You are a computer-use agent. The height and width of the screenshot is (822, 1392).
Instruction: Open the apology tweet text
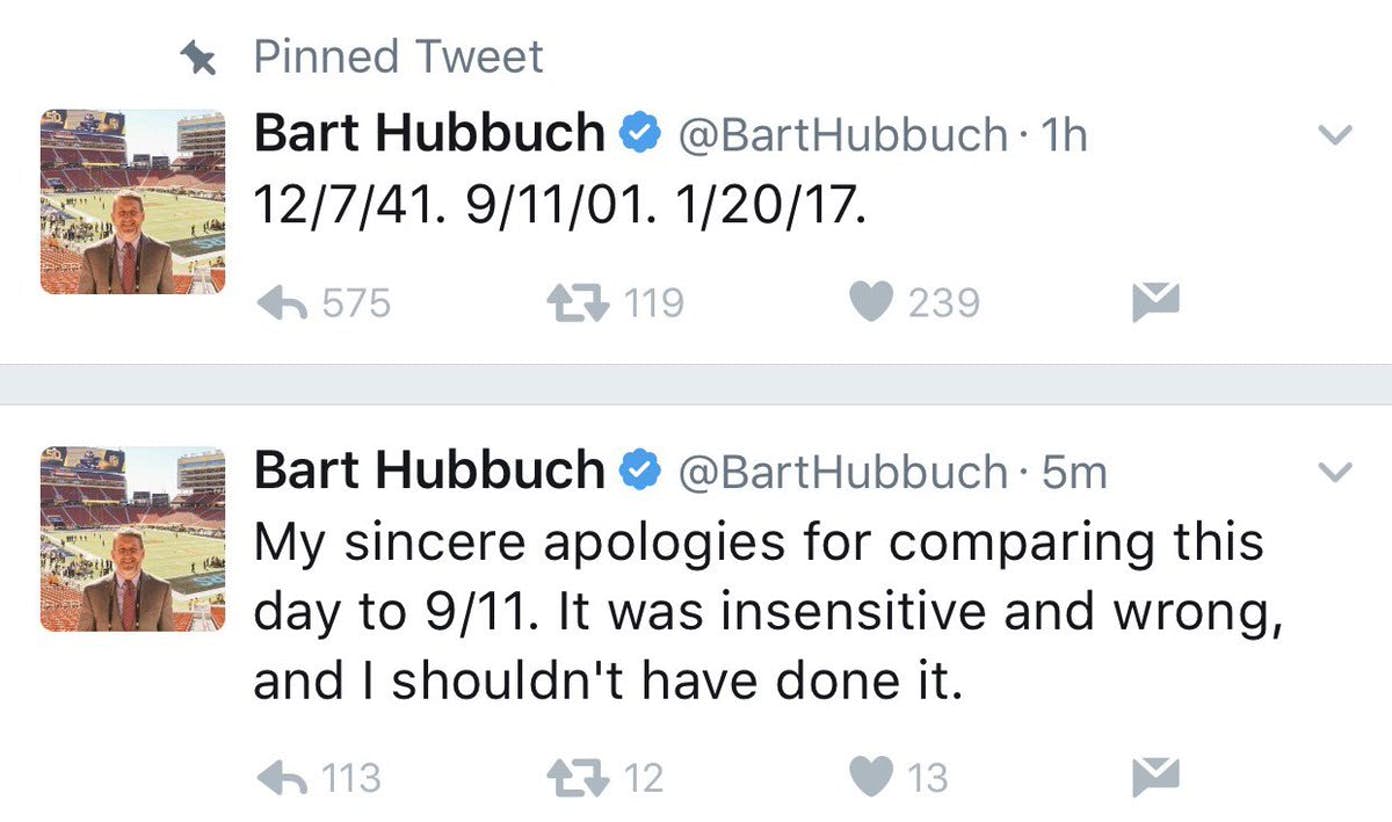click(x=760, y=612)
